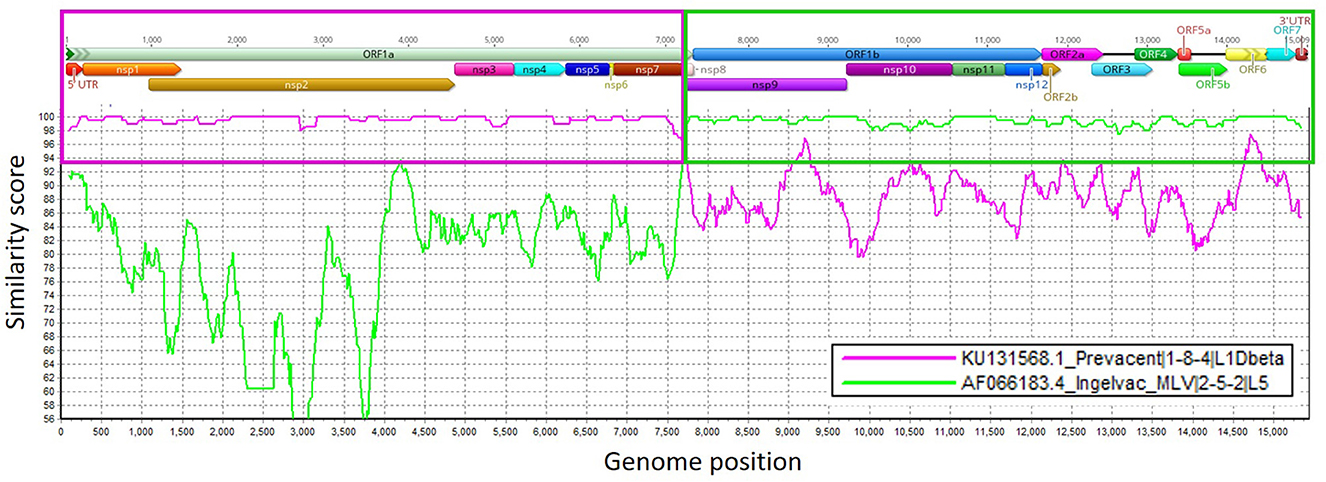Select the blue ORF1b annotation bar
Image resolution: width=1326 pixels, height=482 pixels.
(x=867, y=54)
